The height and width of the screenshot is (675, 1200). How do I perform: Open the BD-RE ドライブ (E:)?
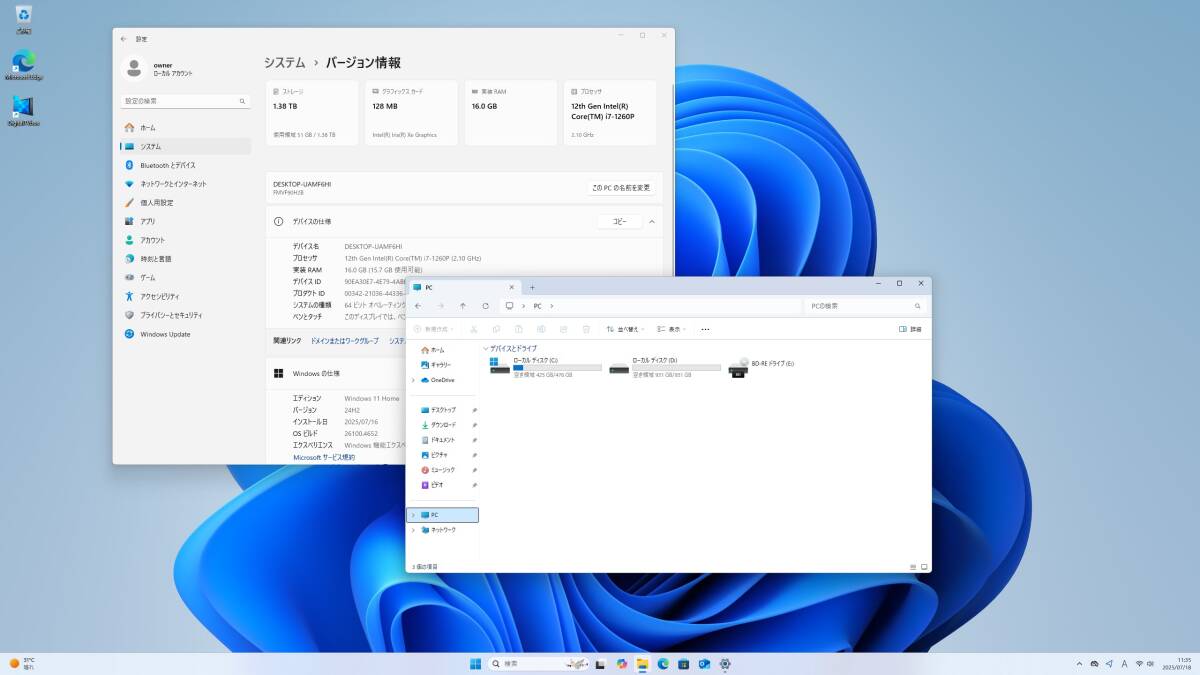click(x=762, y=367)
